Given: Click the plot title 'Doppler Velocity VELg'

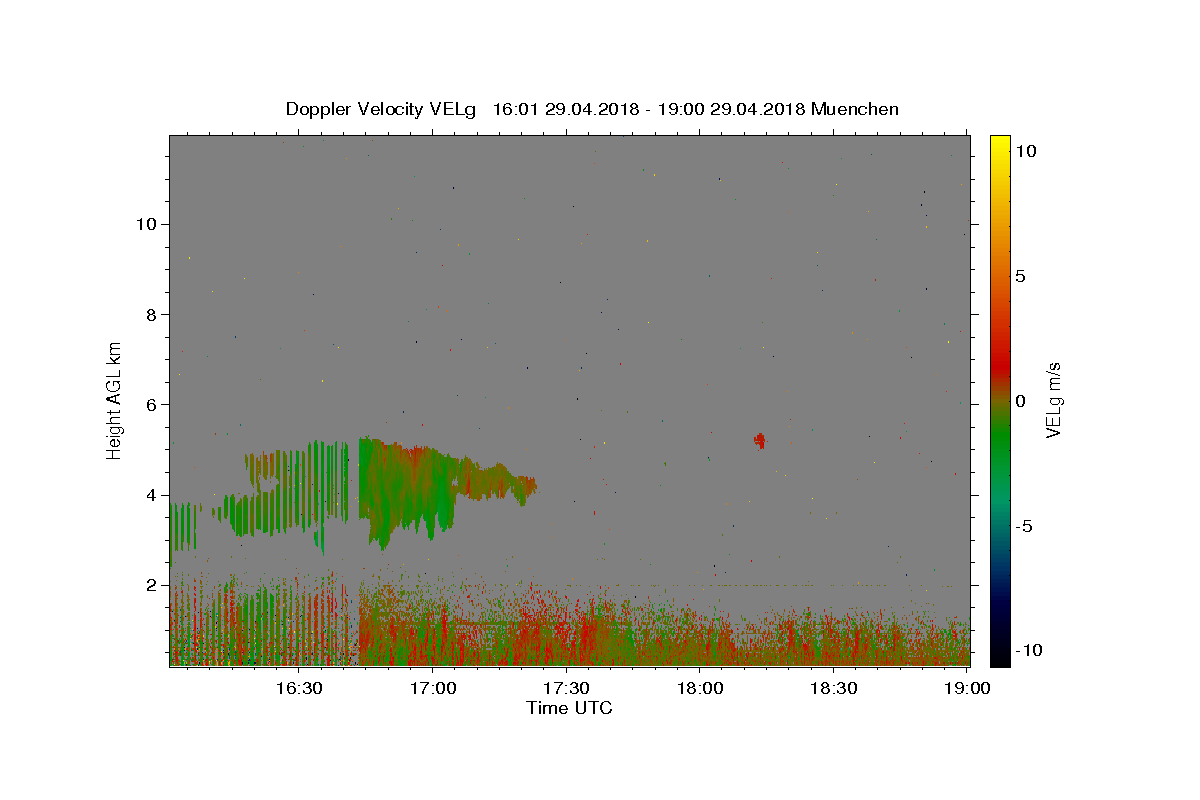Looking at the screenshot, I should coord(383,109).
